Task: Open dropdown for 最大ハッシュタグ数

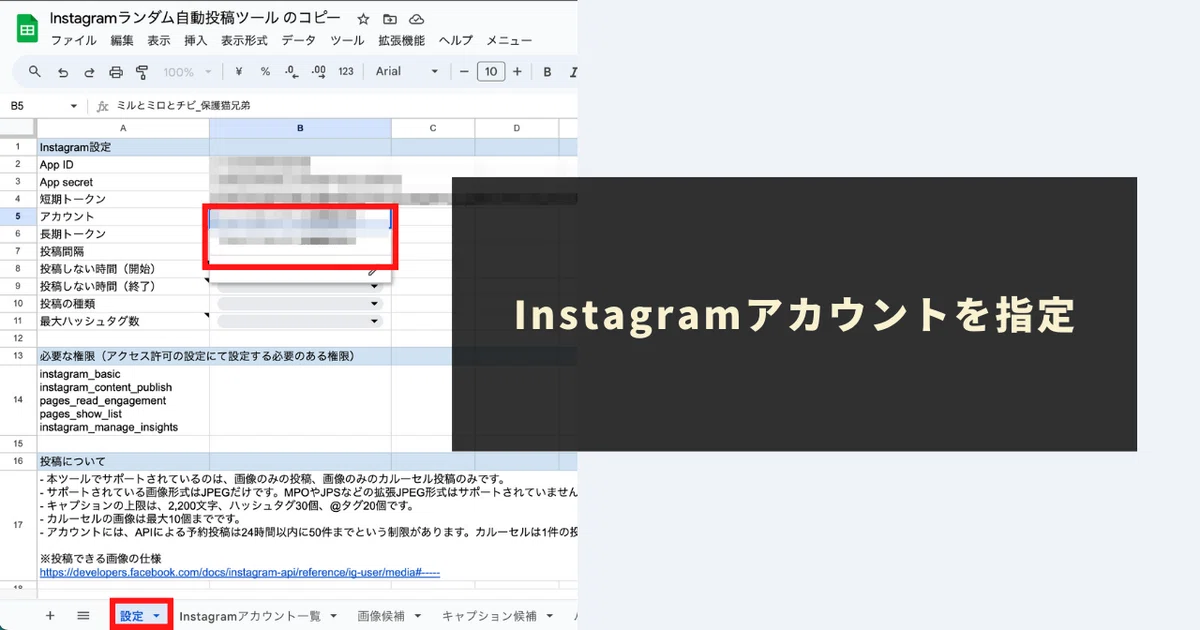Action: tap(375, 321)
